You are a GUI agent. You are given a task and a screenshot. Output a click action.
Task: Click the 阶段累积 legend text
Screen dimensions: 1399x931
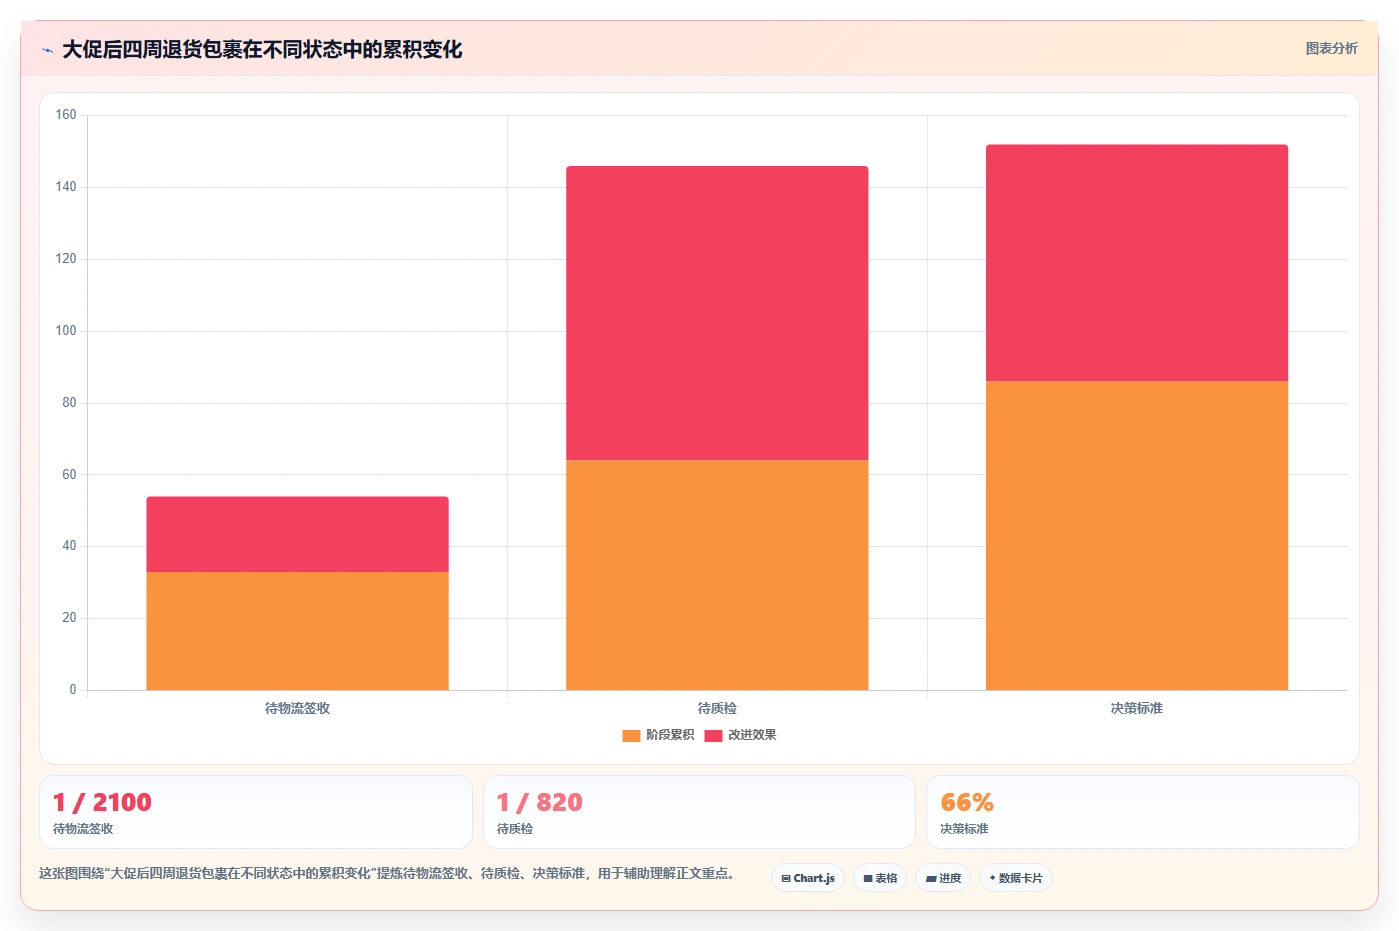(x=670, y=735)
